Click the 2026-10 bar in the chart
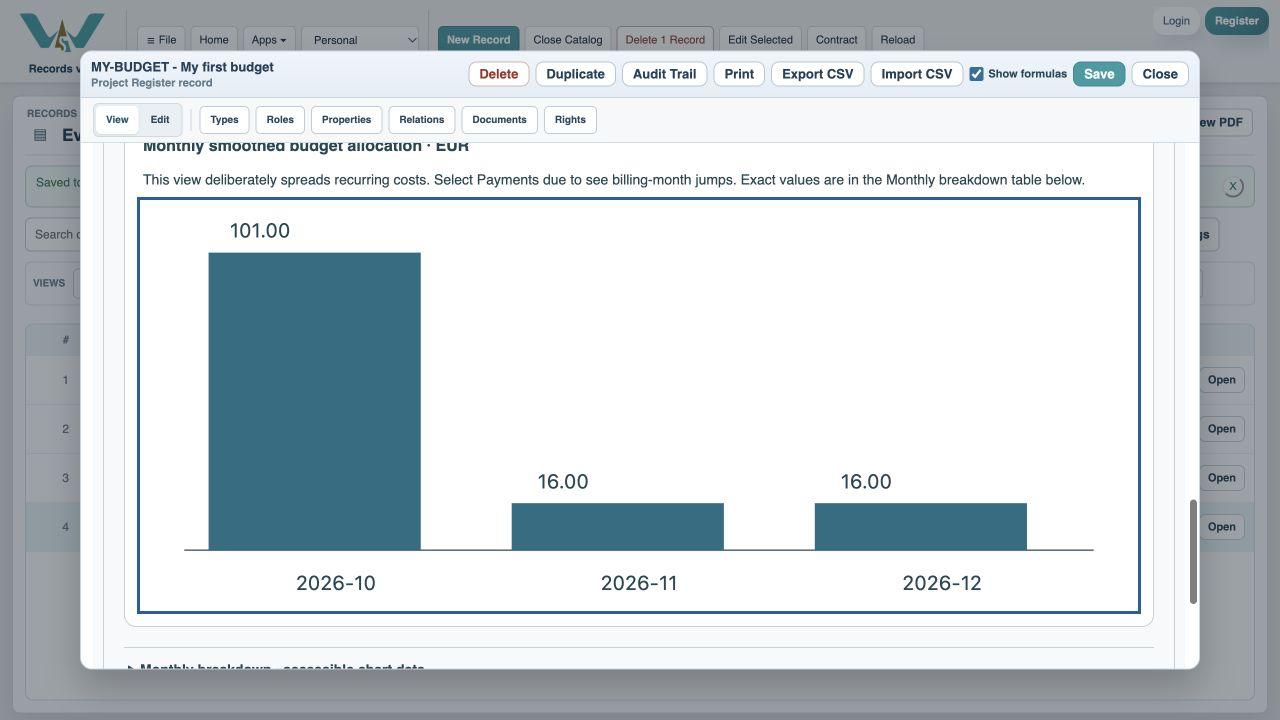Image resolution: width=1280 pixels, height=720 pixels. [x=314, y=401]
